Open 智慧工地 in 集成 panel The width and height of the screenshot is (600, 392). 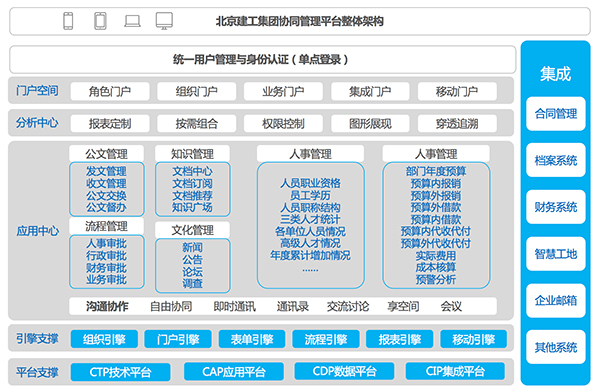(556, 254)
